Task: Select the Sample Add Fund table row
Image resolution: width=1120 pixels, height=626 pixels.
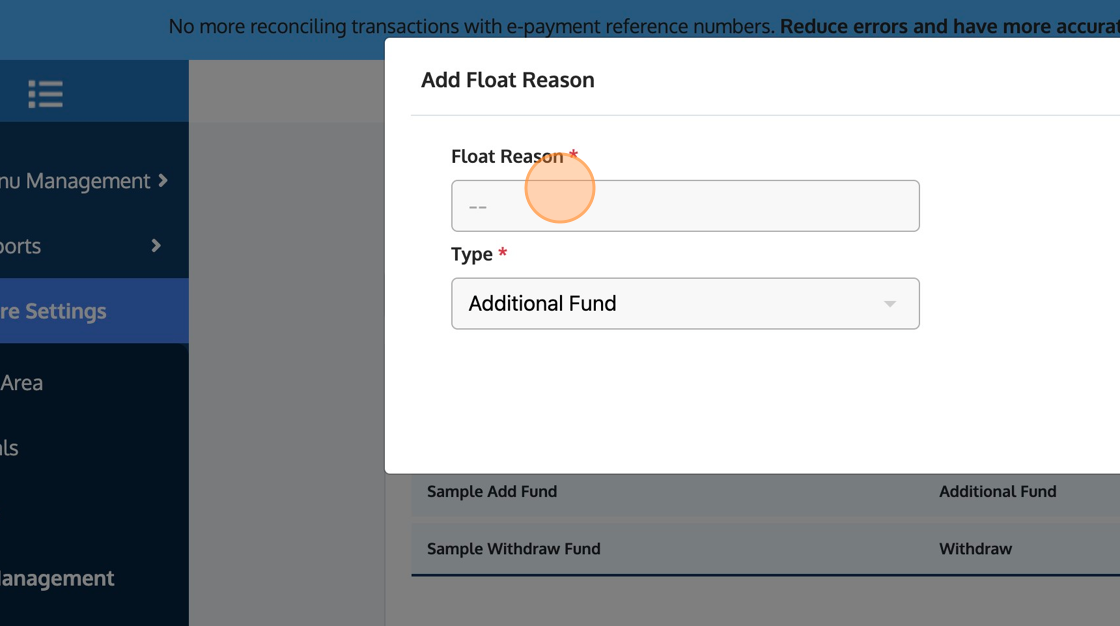Action: pyautogui.click(x=492, y=491)
